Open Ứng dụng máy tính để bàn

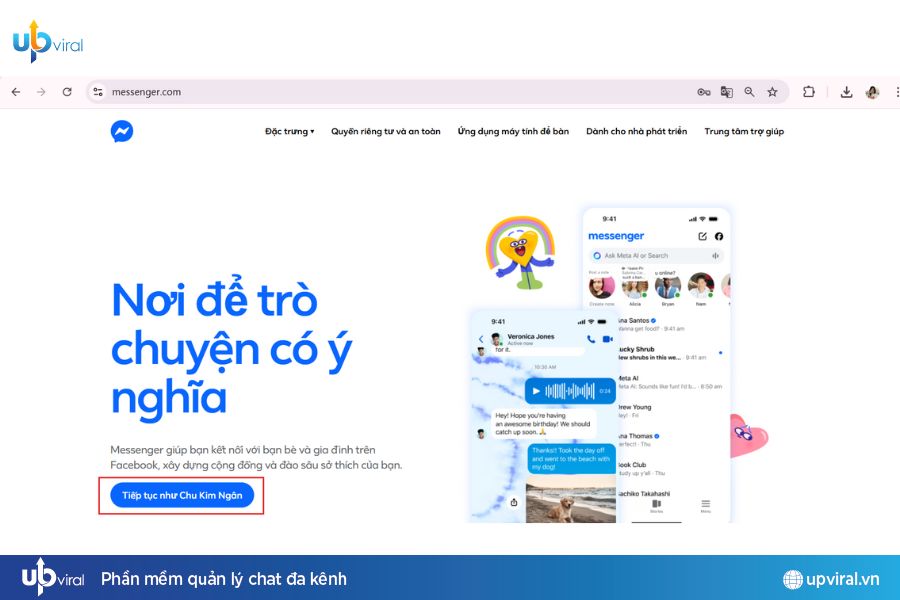pyautogui.click(x=513, y=131)
